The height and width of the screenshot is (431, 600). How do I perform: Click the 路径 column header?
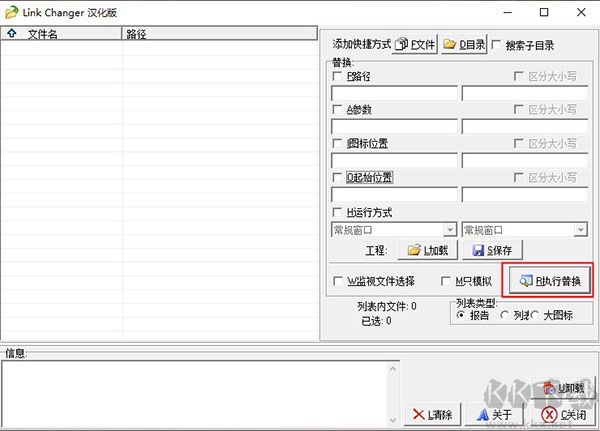(220, 34)
